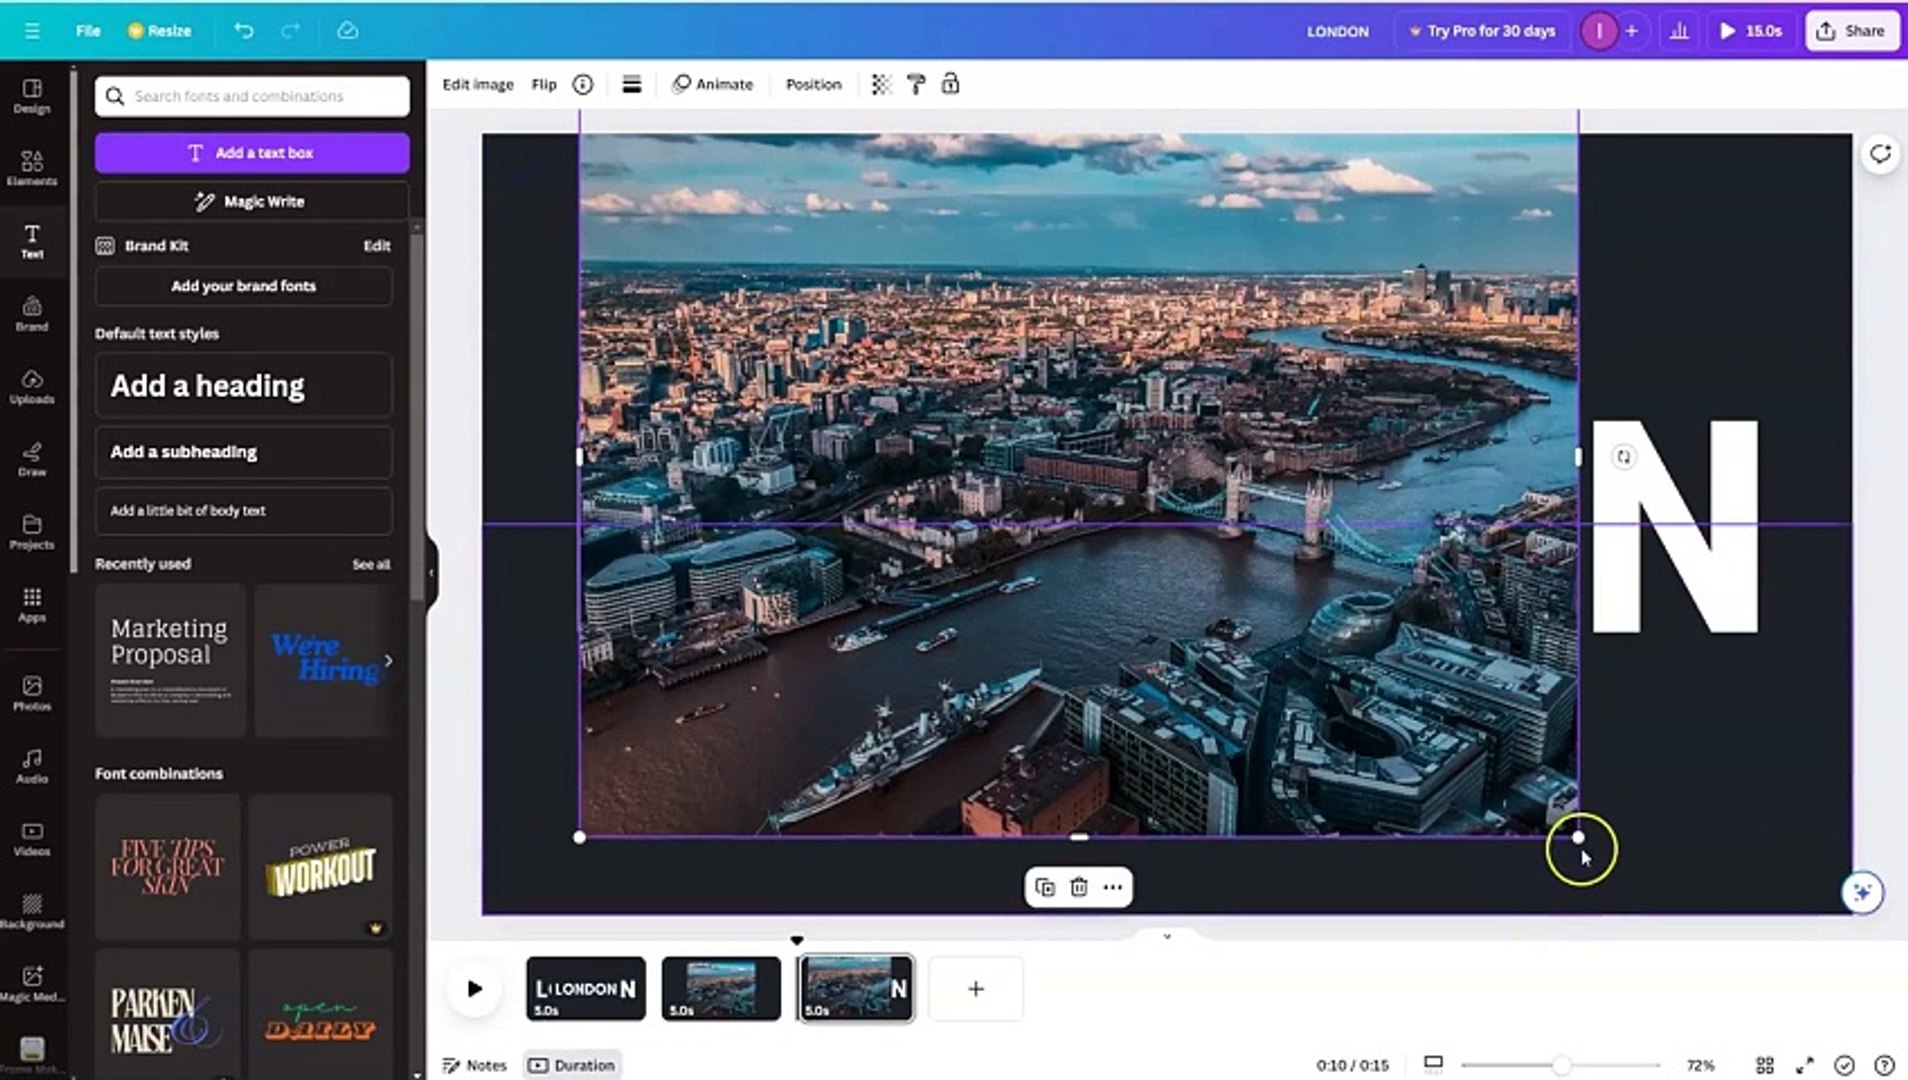Open the File menu
This screenshot has width=1908, height=1080.
coord(87,30)
